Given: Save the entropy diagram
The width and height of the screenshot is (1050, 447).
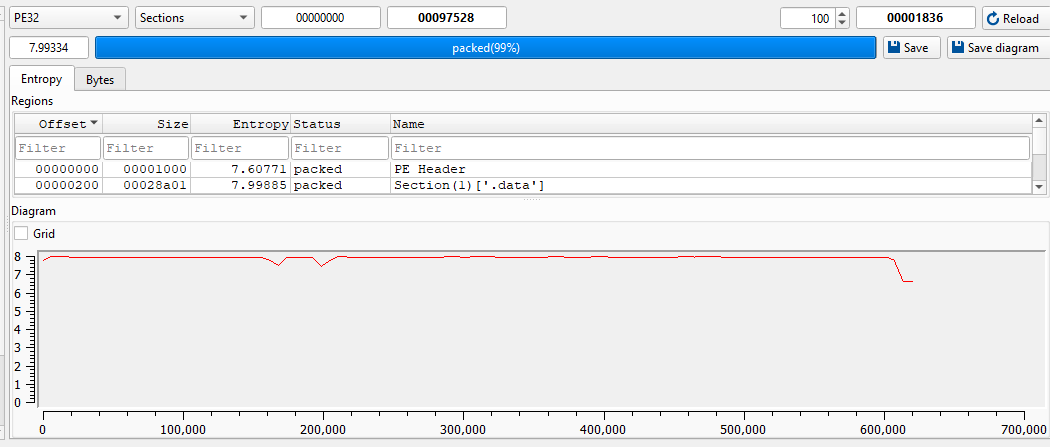Looking at the screenshot, I should pos(997,47).
